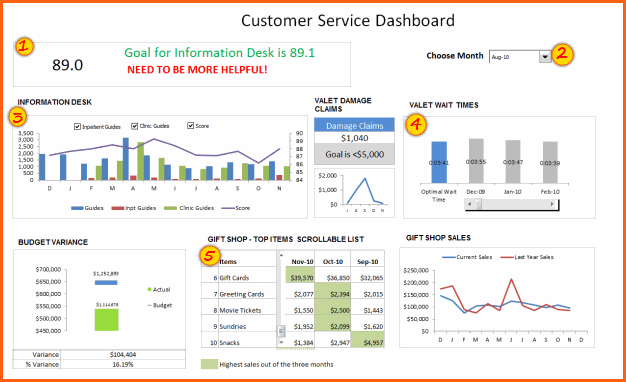Click the Last Year Sales legend entry
The image size is (626, 382).
(x=527, y=257)
